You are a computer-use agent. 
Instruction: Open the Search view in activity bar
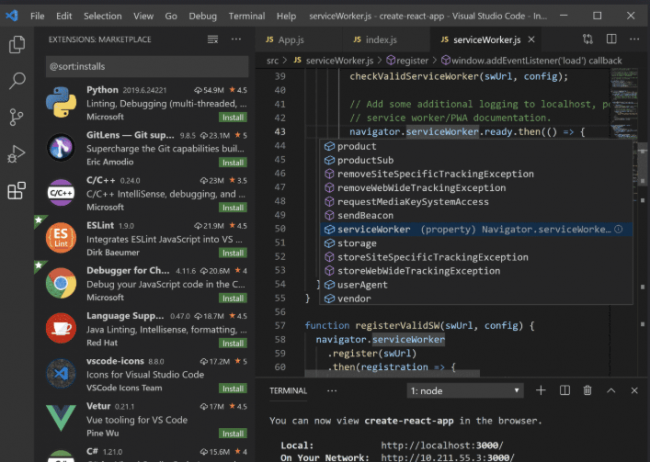coord(17,80)
